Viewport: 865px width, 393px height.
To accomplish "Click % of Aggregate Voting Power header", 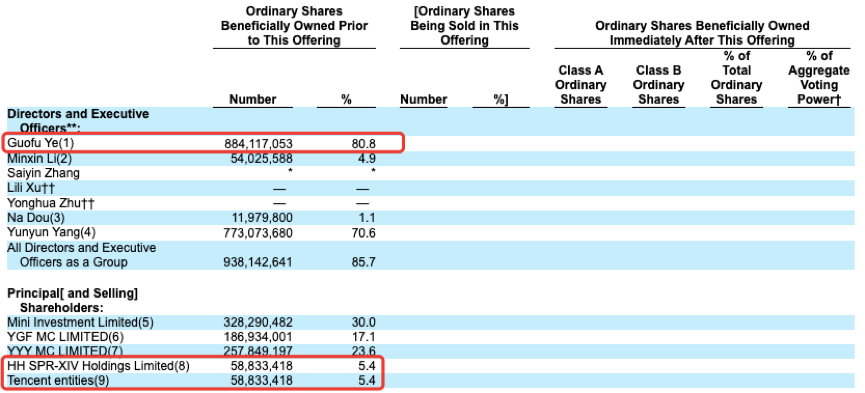I will [819, 78].
